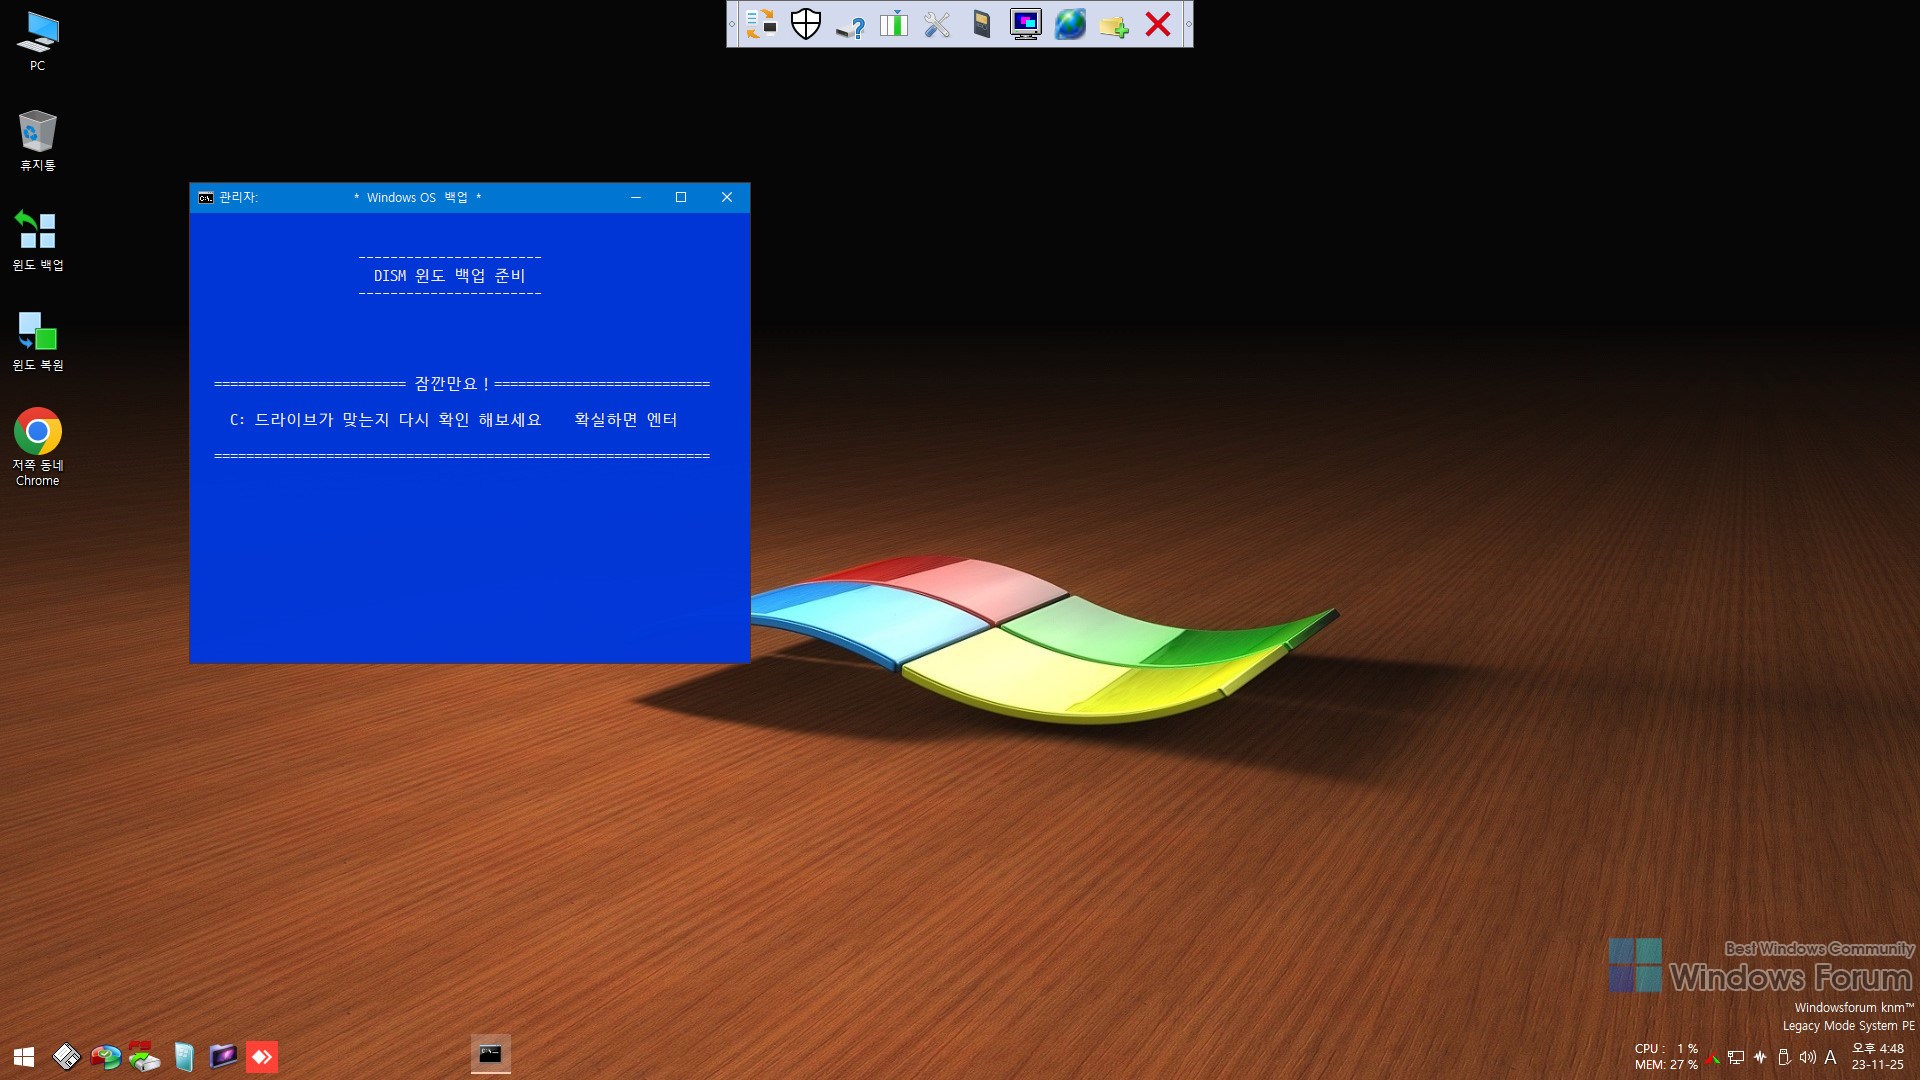The width and height of the screenshot is (1920, 1080).
Task: Minimize the Windows OS 백업 console window
Action: point(636,198)
